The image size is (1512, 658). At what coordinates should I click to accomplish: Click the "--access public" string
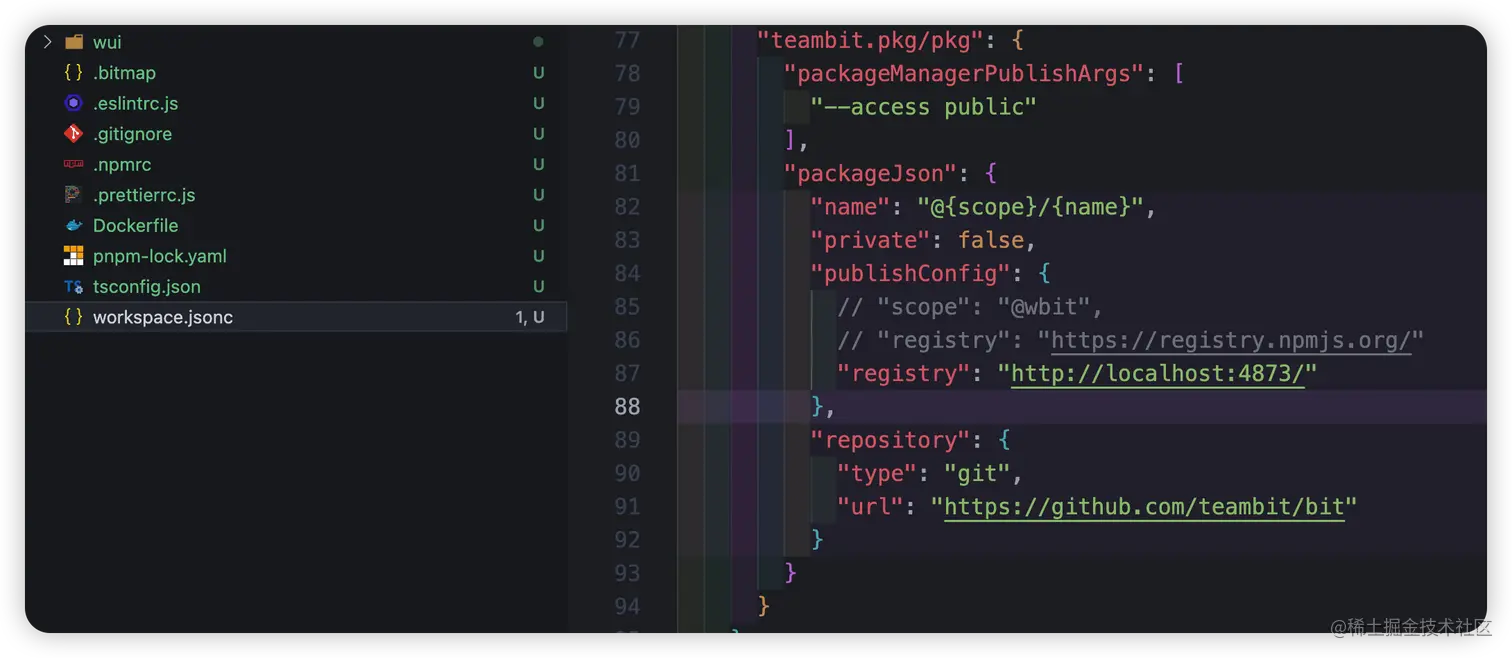[x=923, y=107]
